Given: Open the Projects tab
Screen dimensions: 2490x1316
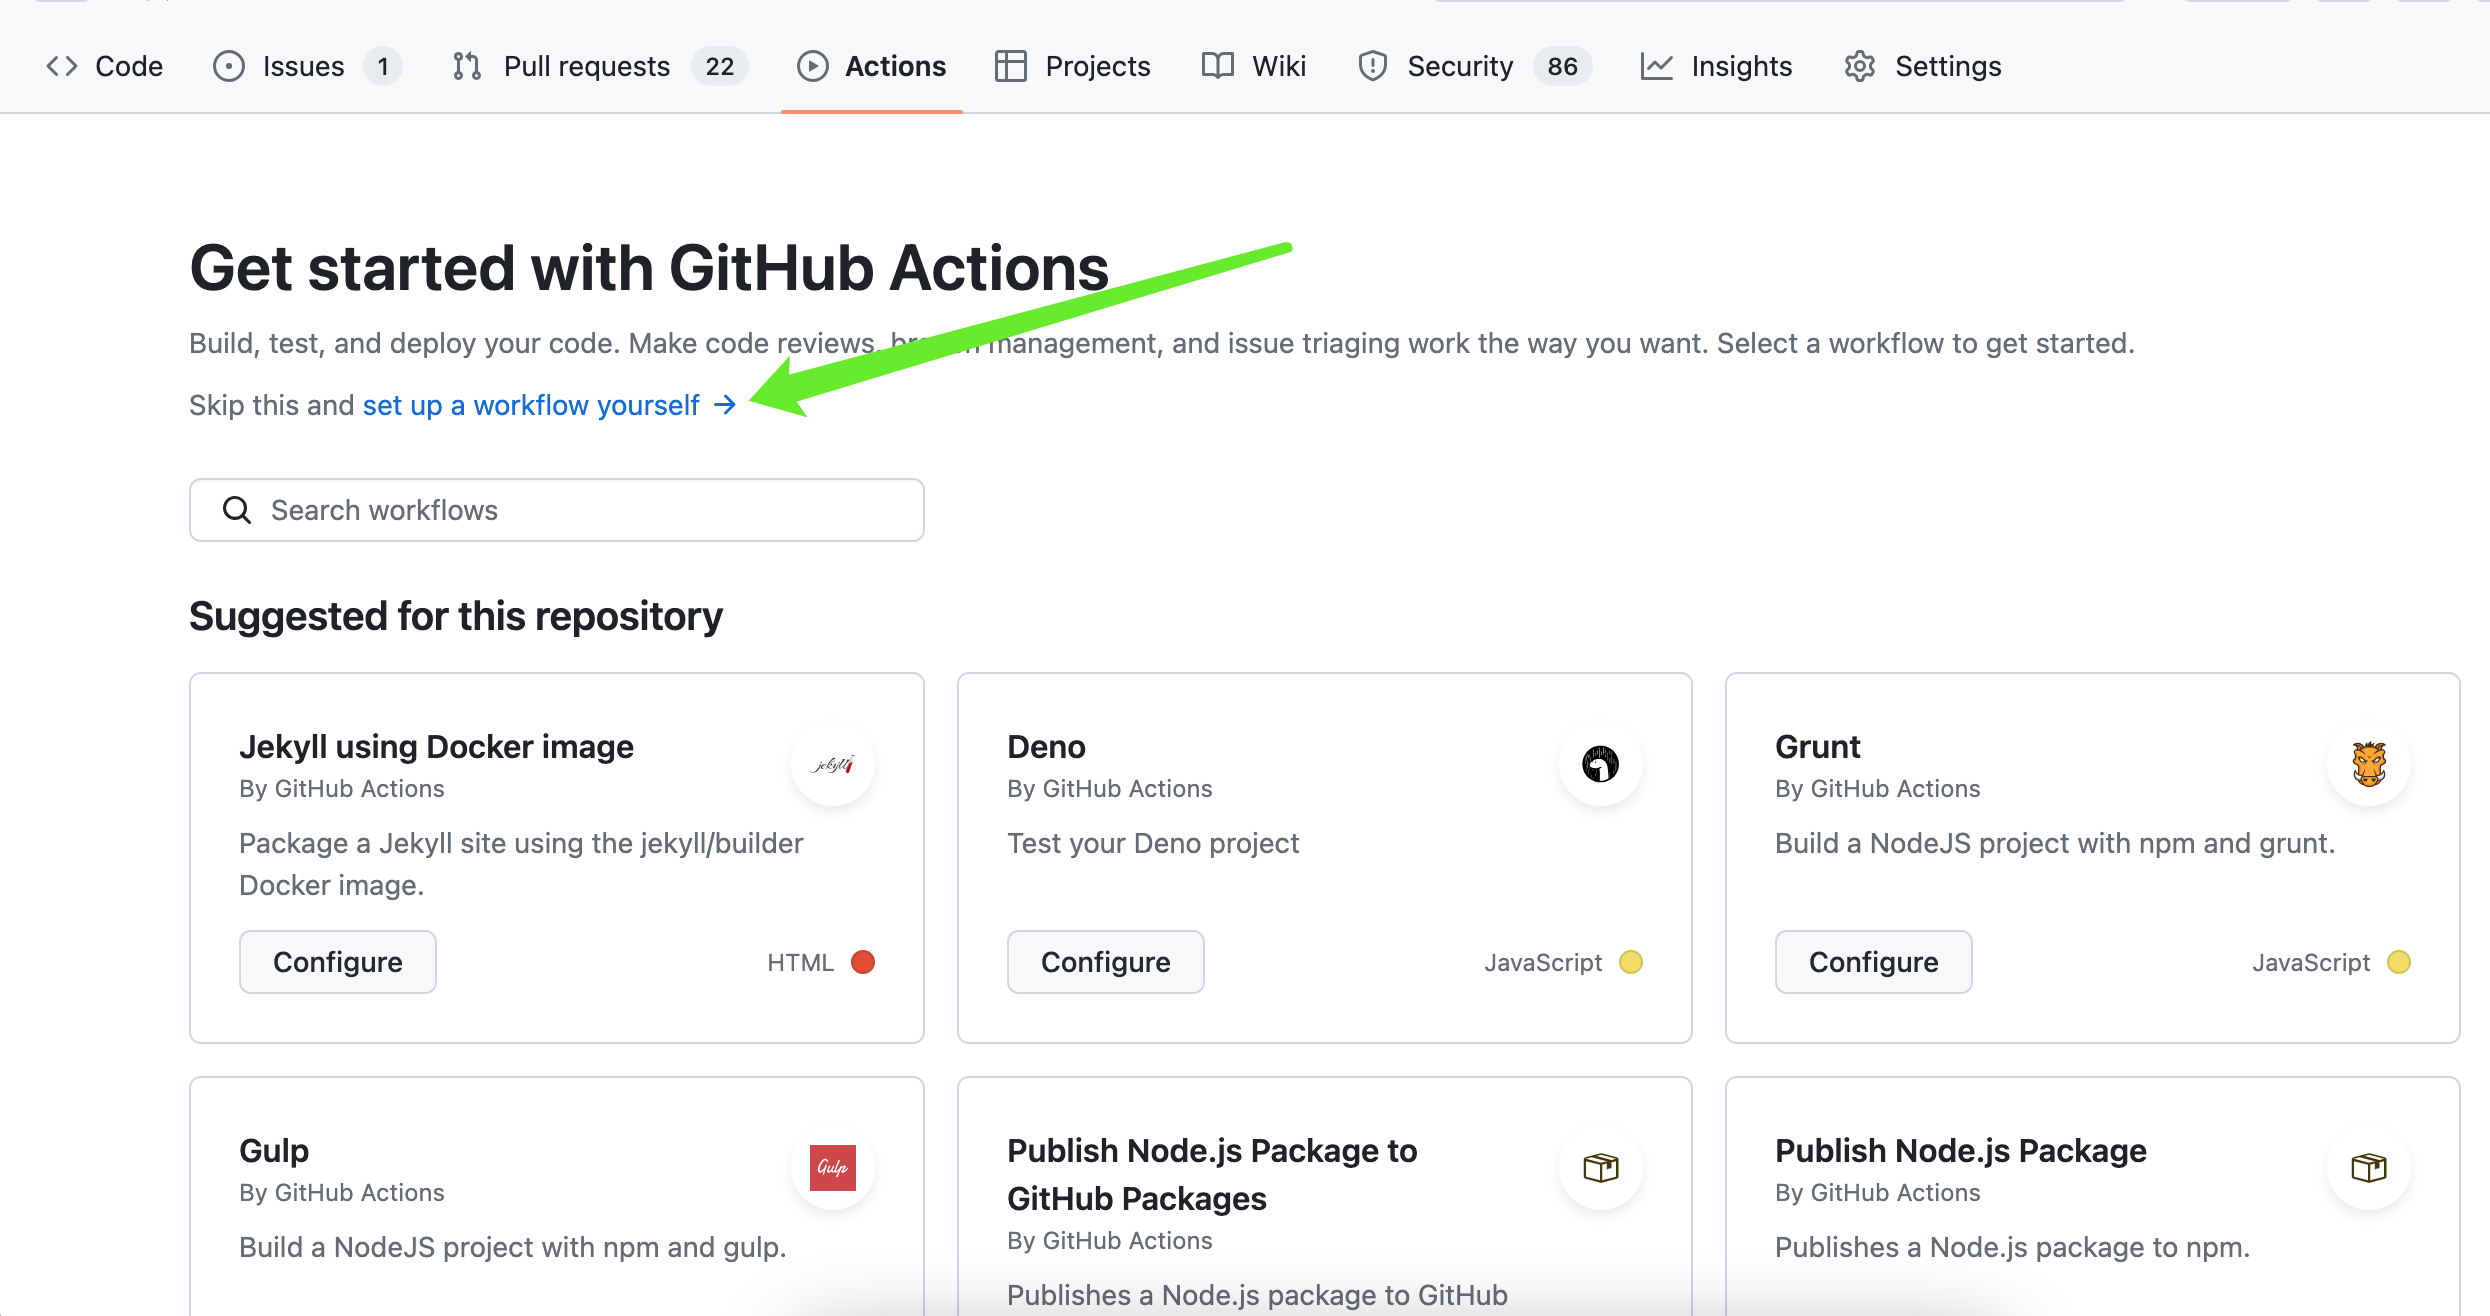Looking at the screenshot, I should coord(1073,66).
